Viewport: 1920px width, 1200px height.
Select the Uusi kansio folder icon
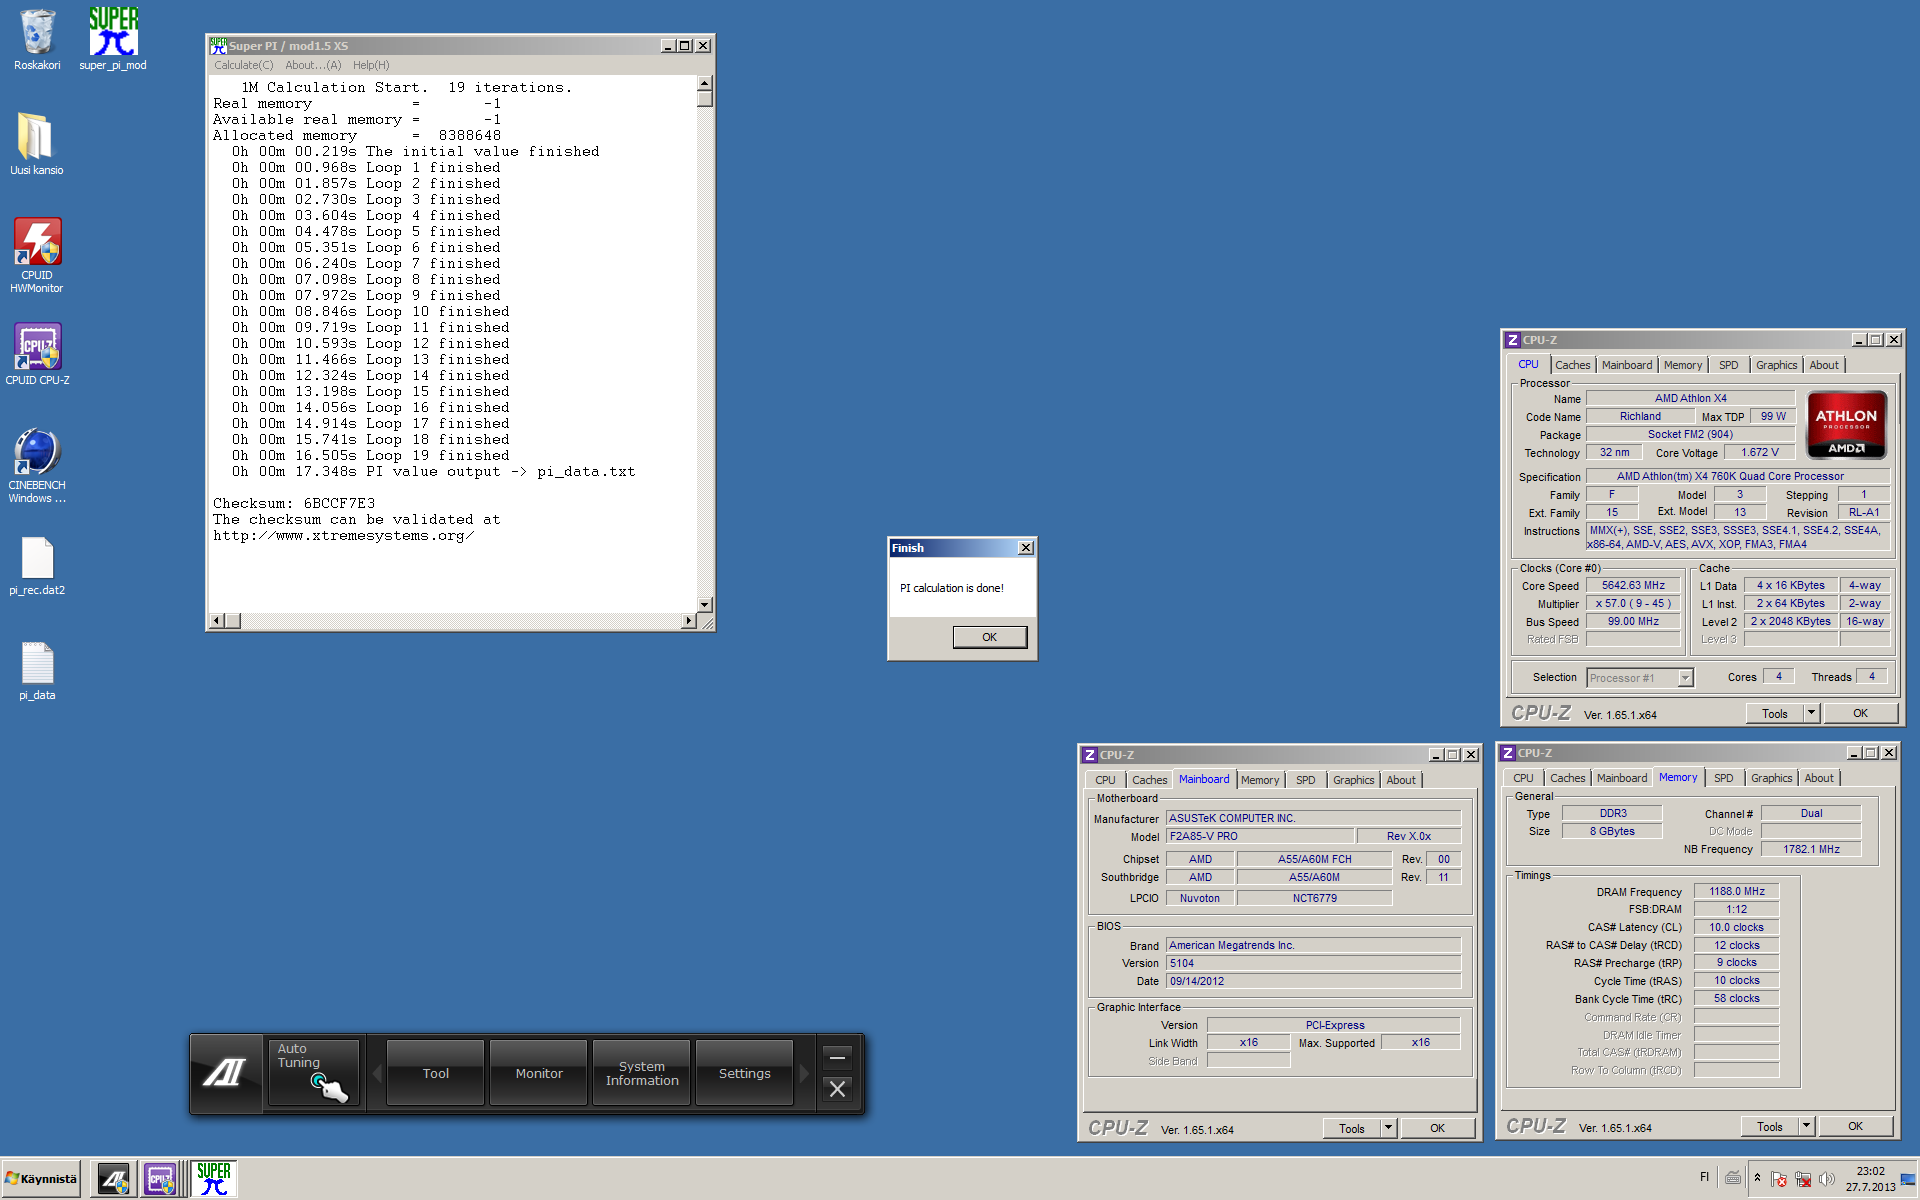37,143
